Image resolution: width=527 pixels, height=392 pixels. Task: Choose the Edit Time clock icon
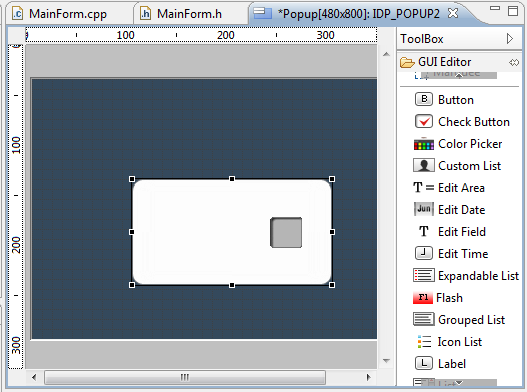pos(423,253)
